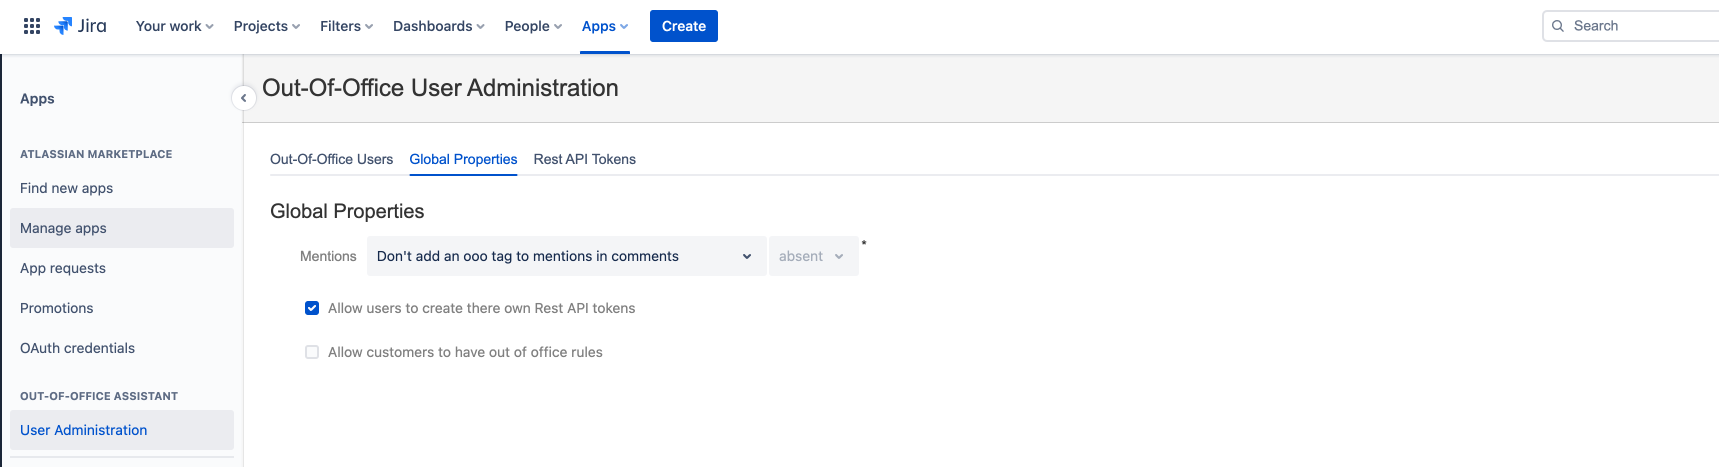Select User Administration in sidebar
The width and height of the screenshot is (1719, 467).
tap(122, 430)
